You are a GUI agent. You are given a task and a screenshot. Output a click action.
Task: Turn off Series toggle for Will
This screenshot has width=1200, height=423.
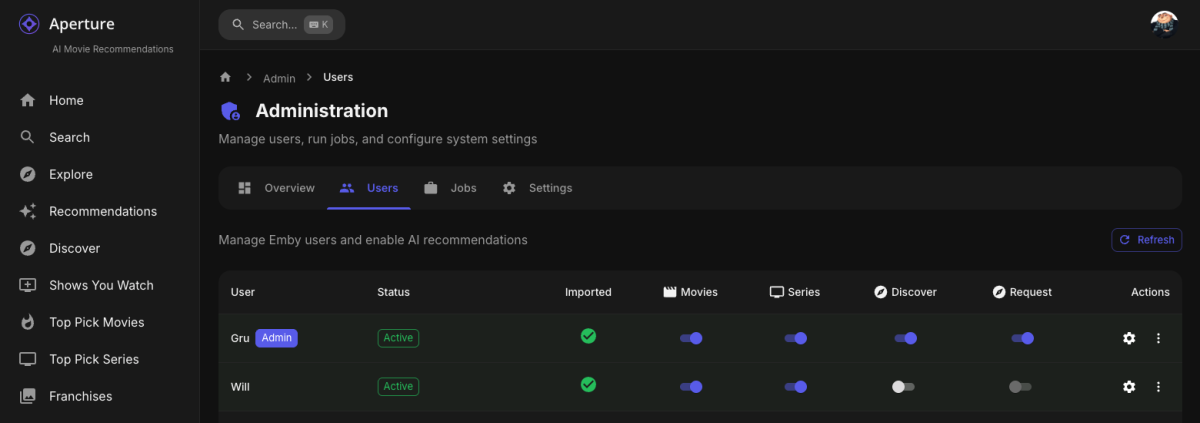coord(795,387)
